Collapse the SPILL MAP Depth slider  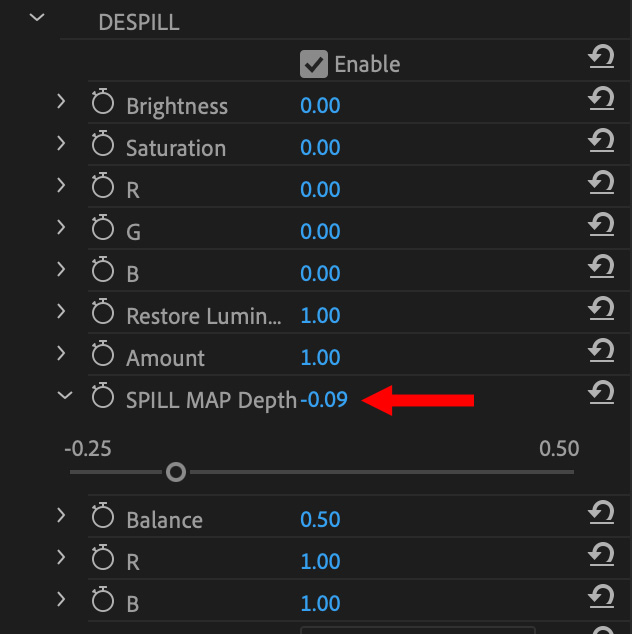[x=65, y=396]
